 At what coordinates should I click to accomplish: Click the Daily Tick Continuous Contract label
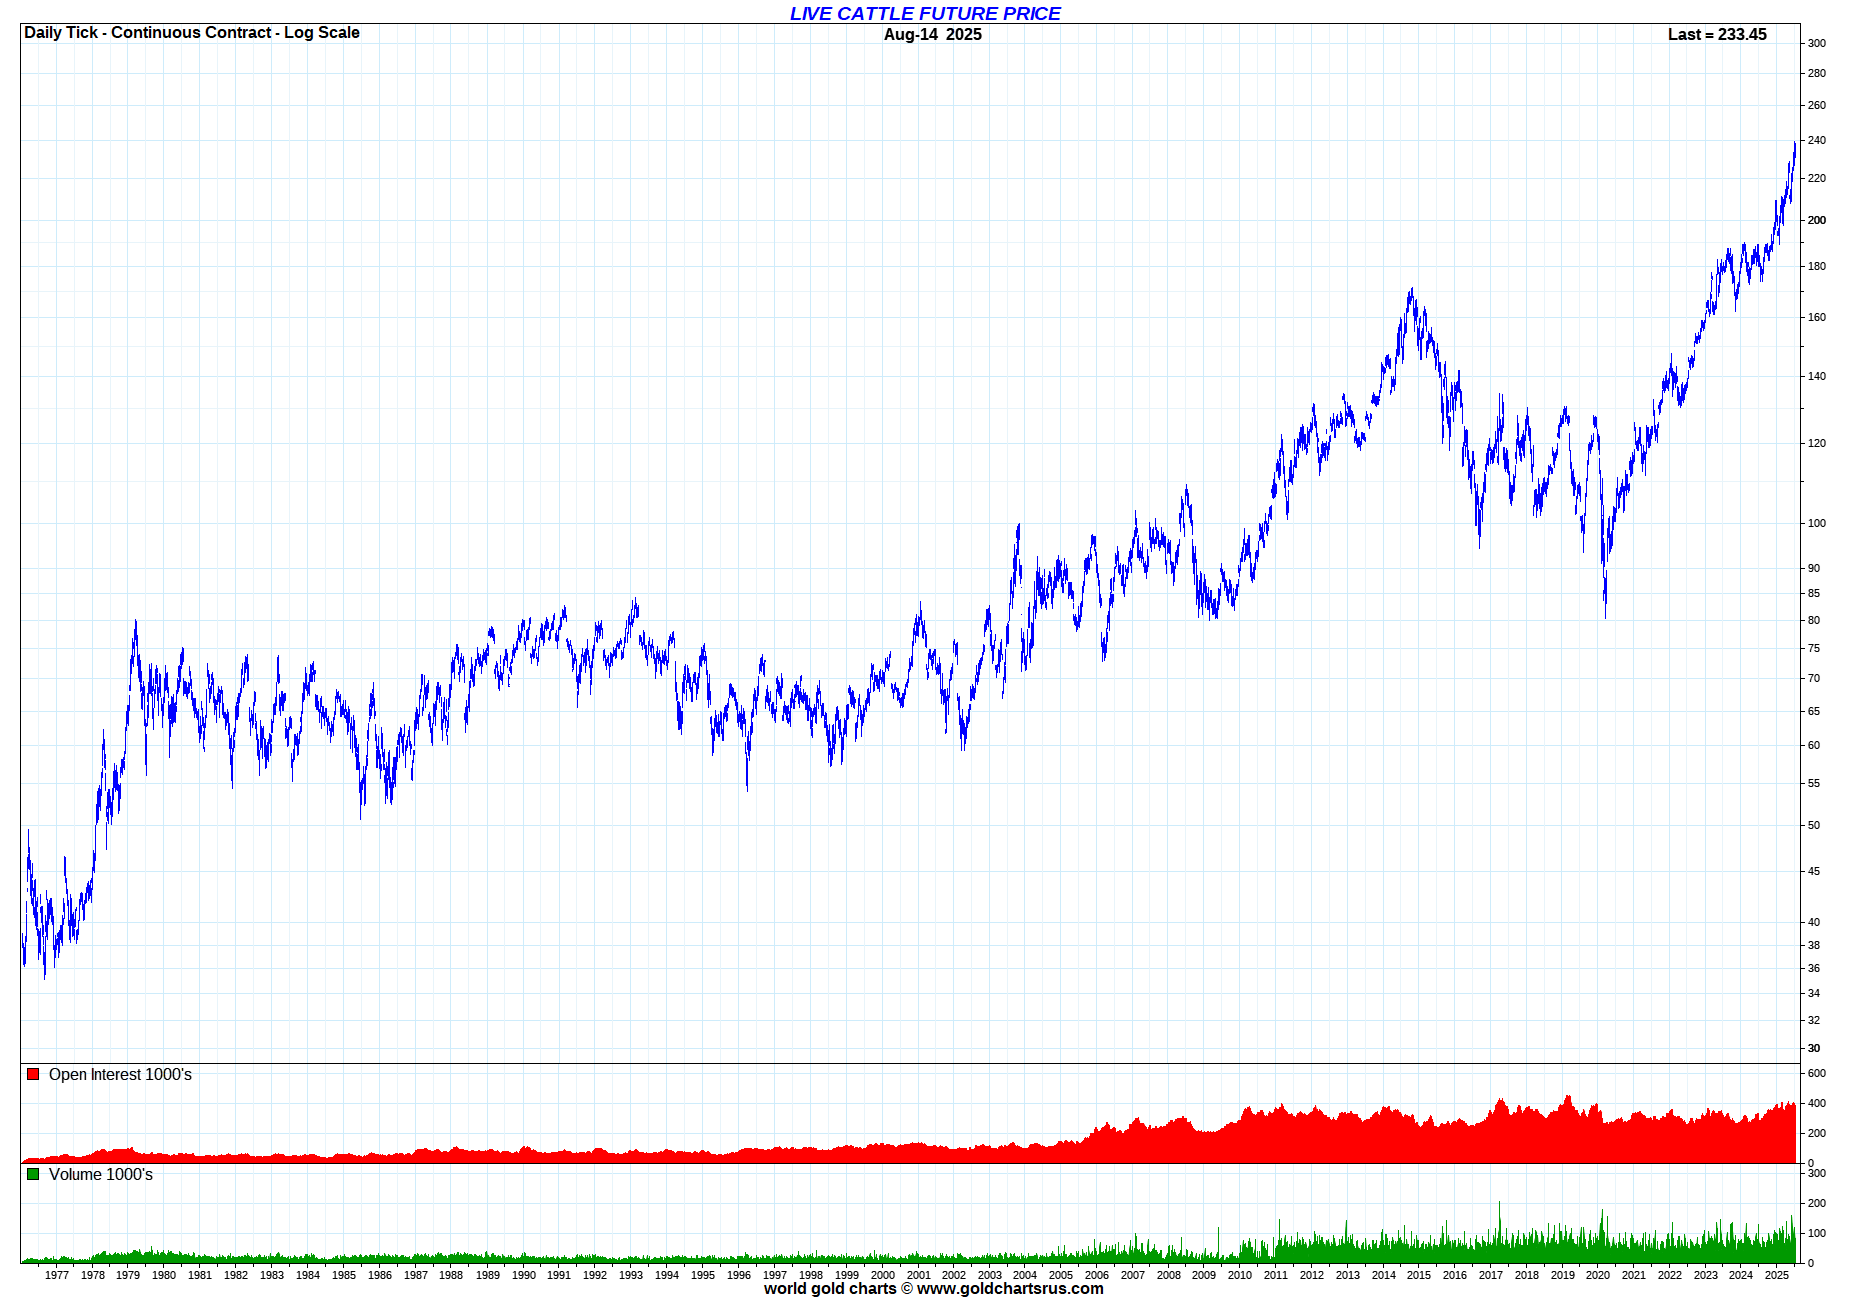tap(192, 32)
